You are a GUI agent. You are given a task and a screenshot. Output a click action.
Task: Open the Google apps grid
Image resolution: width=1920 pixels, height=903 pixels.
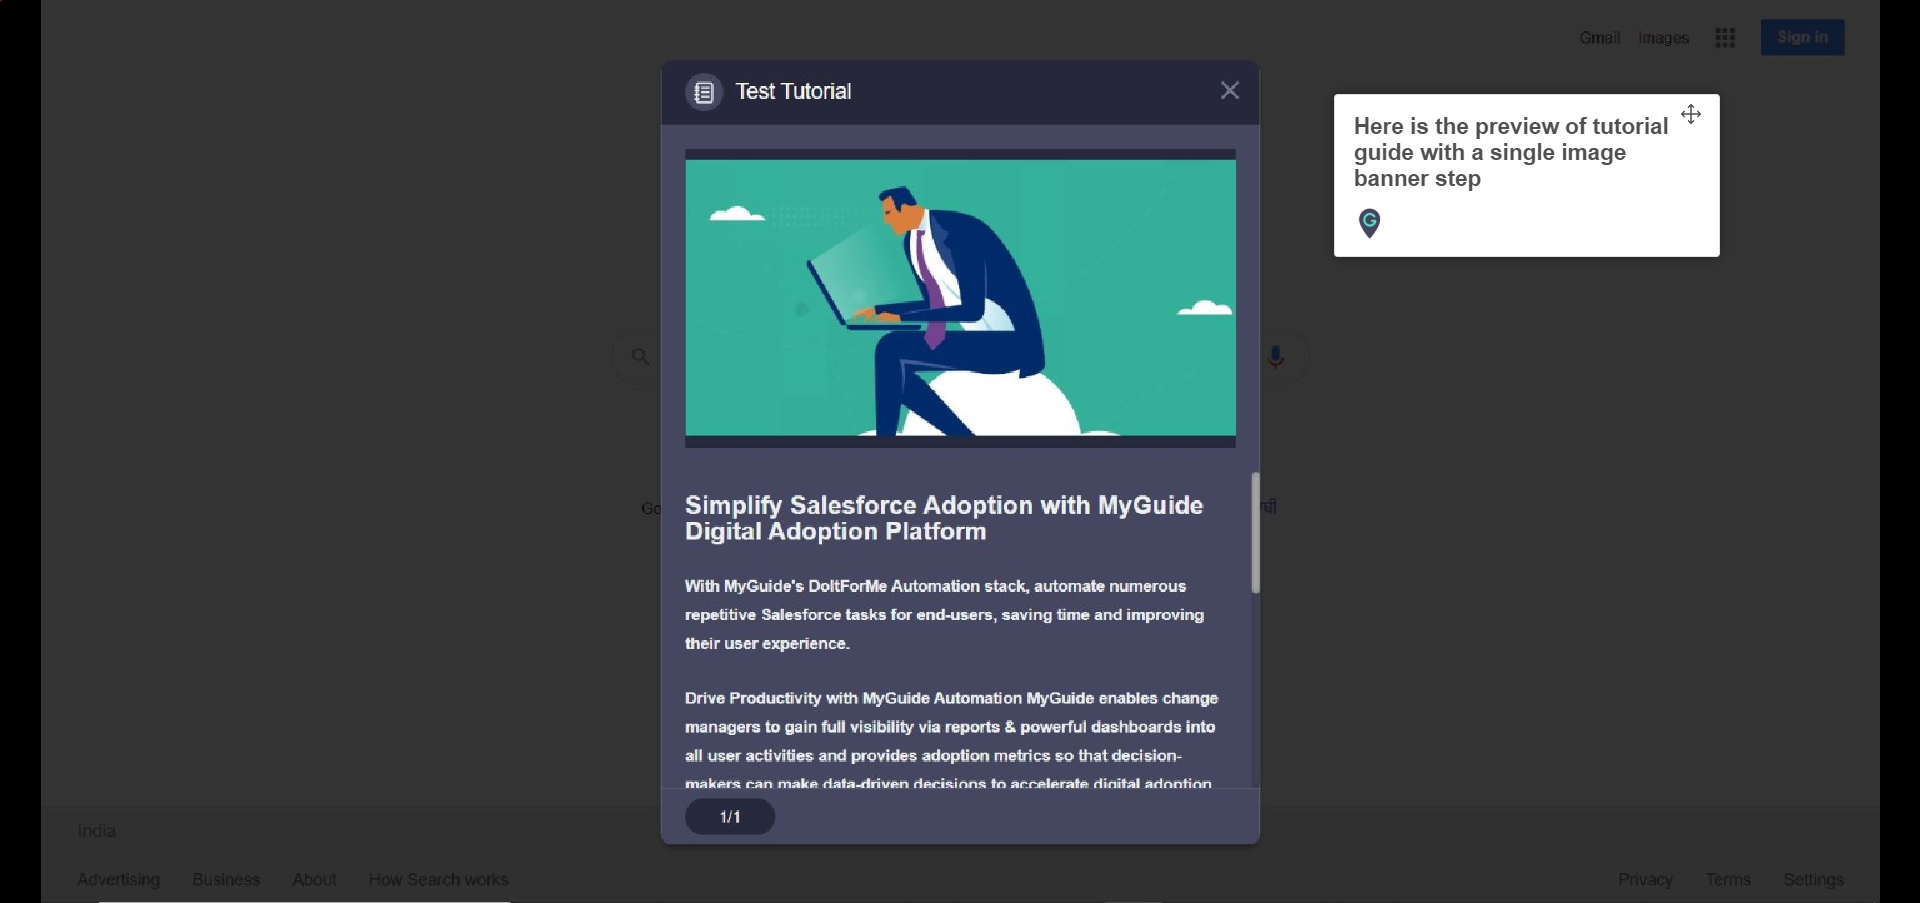[1725, 38]
